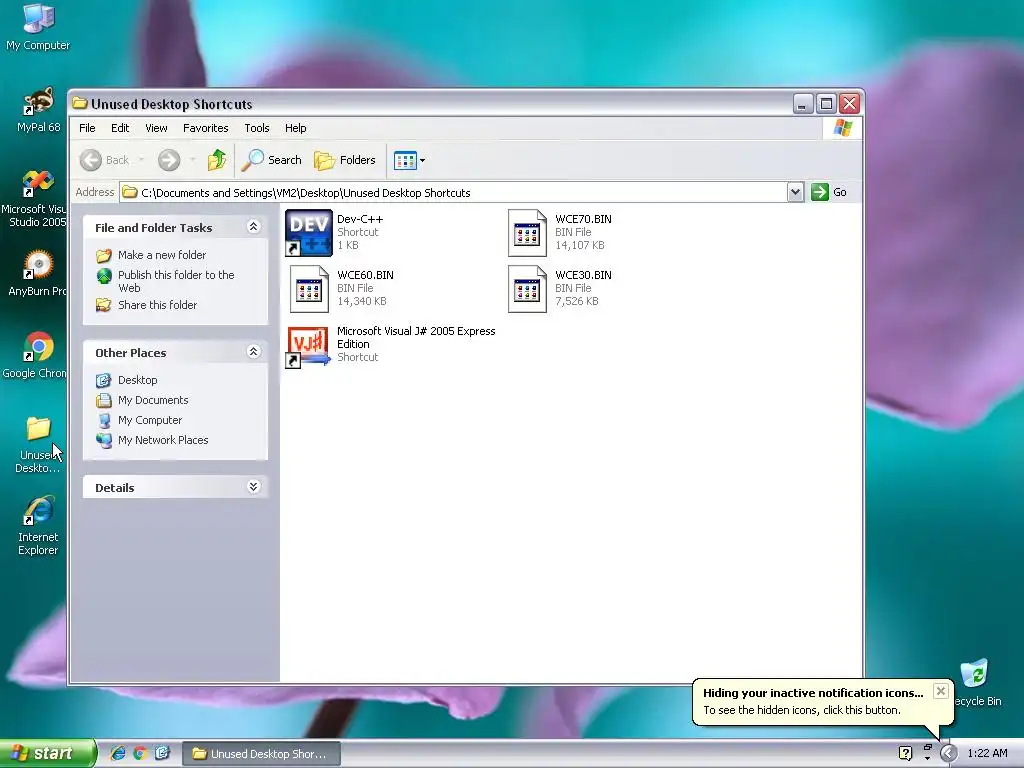The width and height of the screenshot is (1024, 768).
Task: Open the Dev-C++ shortcut icon
Action: (309, 233)
